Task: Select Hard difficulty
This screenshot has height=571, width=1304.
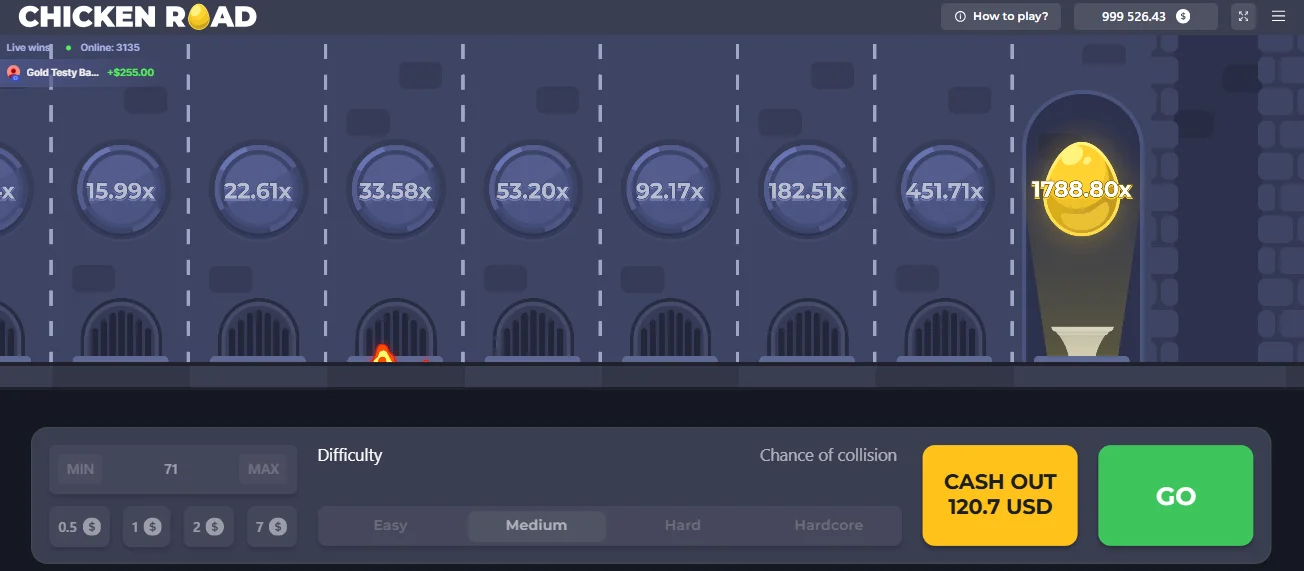Action: coord(683,526)
